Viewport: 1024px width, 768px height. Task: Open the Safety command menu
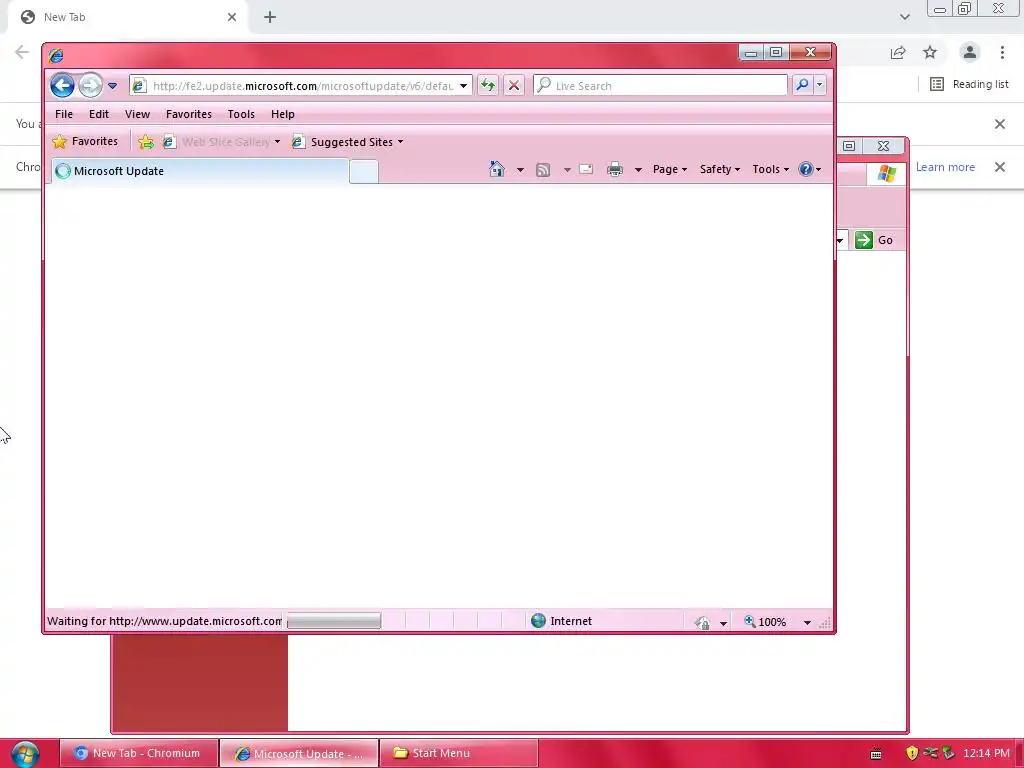pyautogui.click(x=720, y=169)
